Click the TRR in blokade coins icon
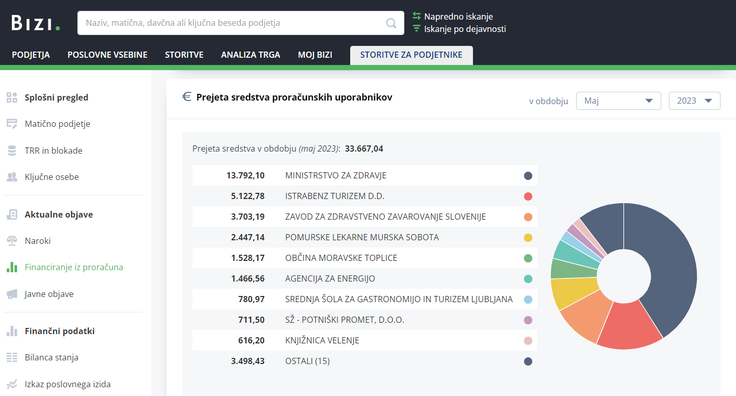 (12, 151)
